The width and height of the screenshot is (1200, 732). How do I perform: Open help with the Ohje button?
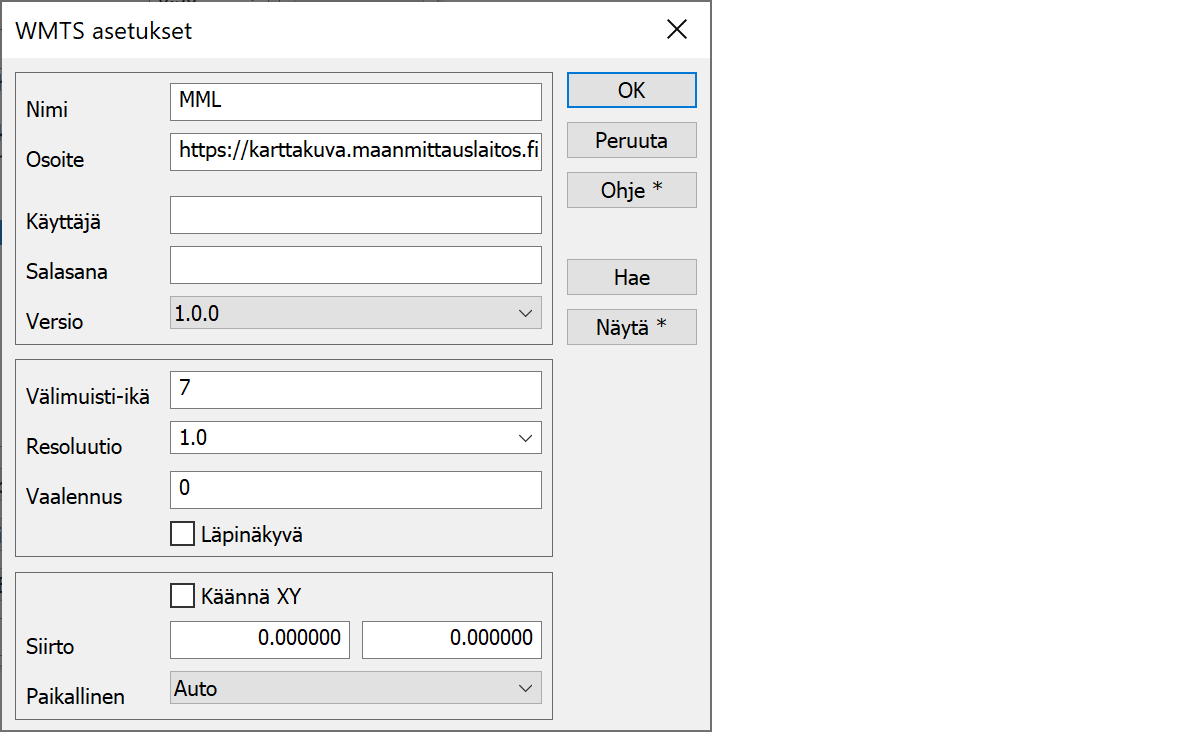pos(631,190)
